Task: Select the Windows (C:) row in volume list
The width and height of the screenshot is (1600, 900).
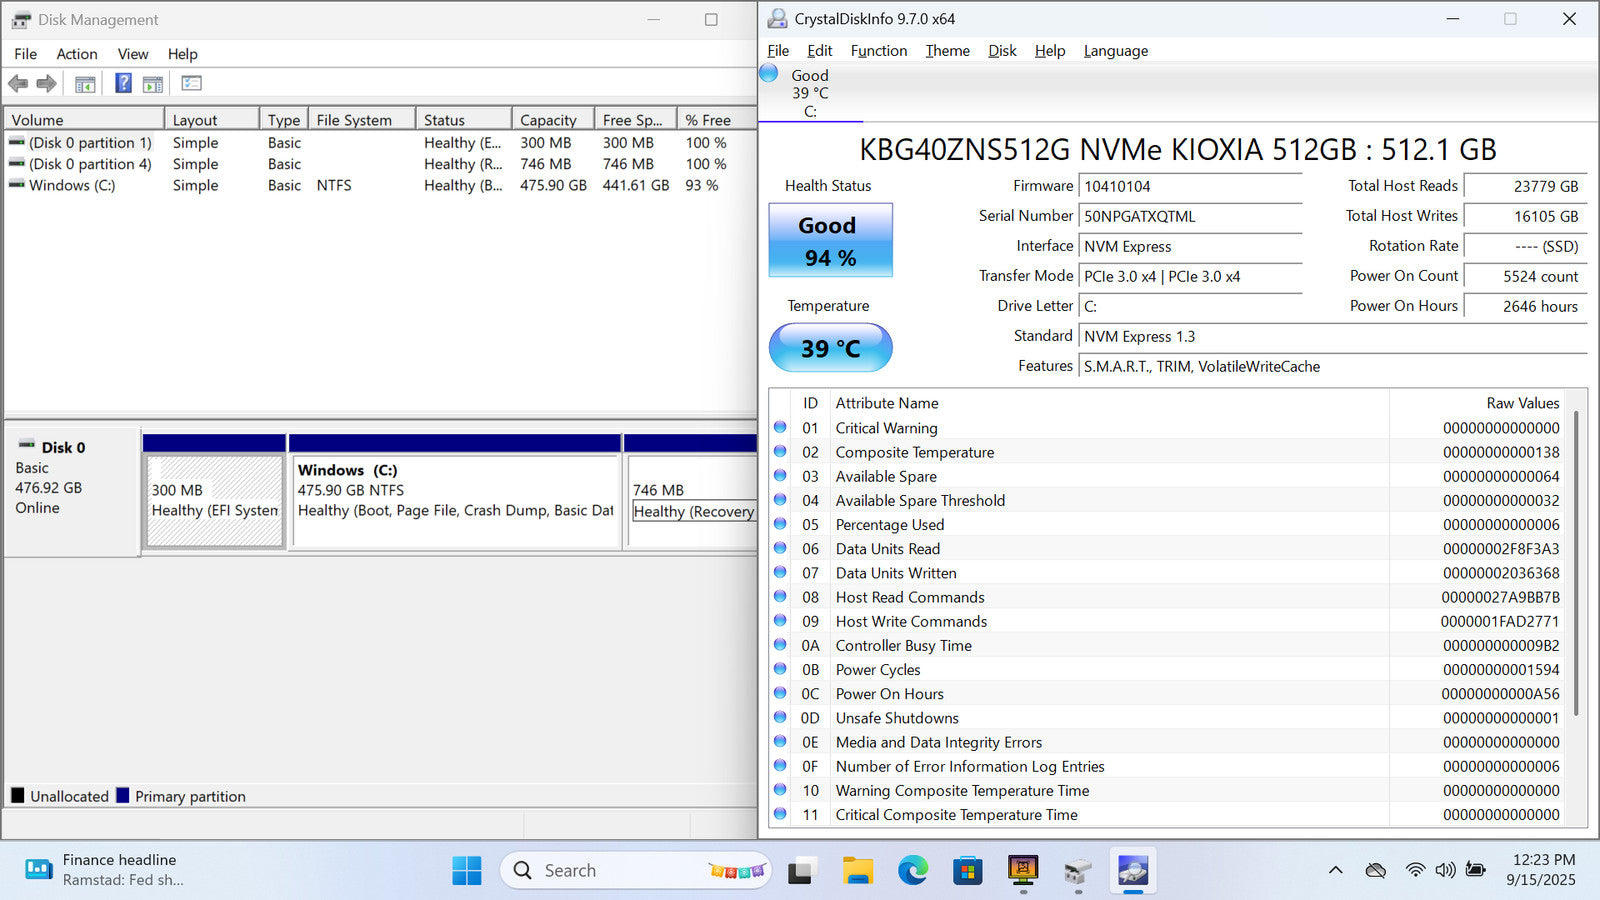Action: coord(72,185)
